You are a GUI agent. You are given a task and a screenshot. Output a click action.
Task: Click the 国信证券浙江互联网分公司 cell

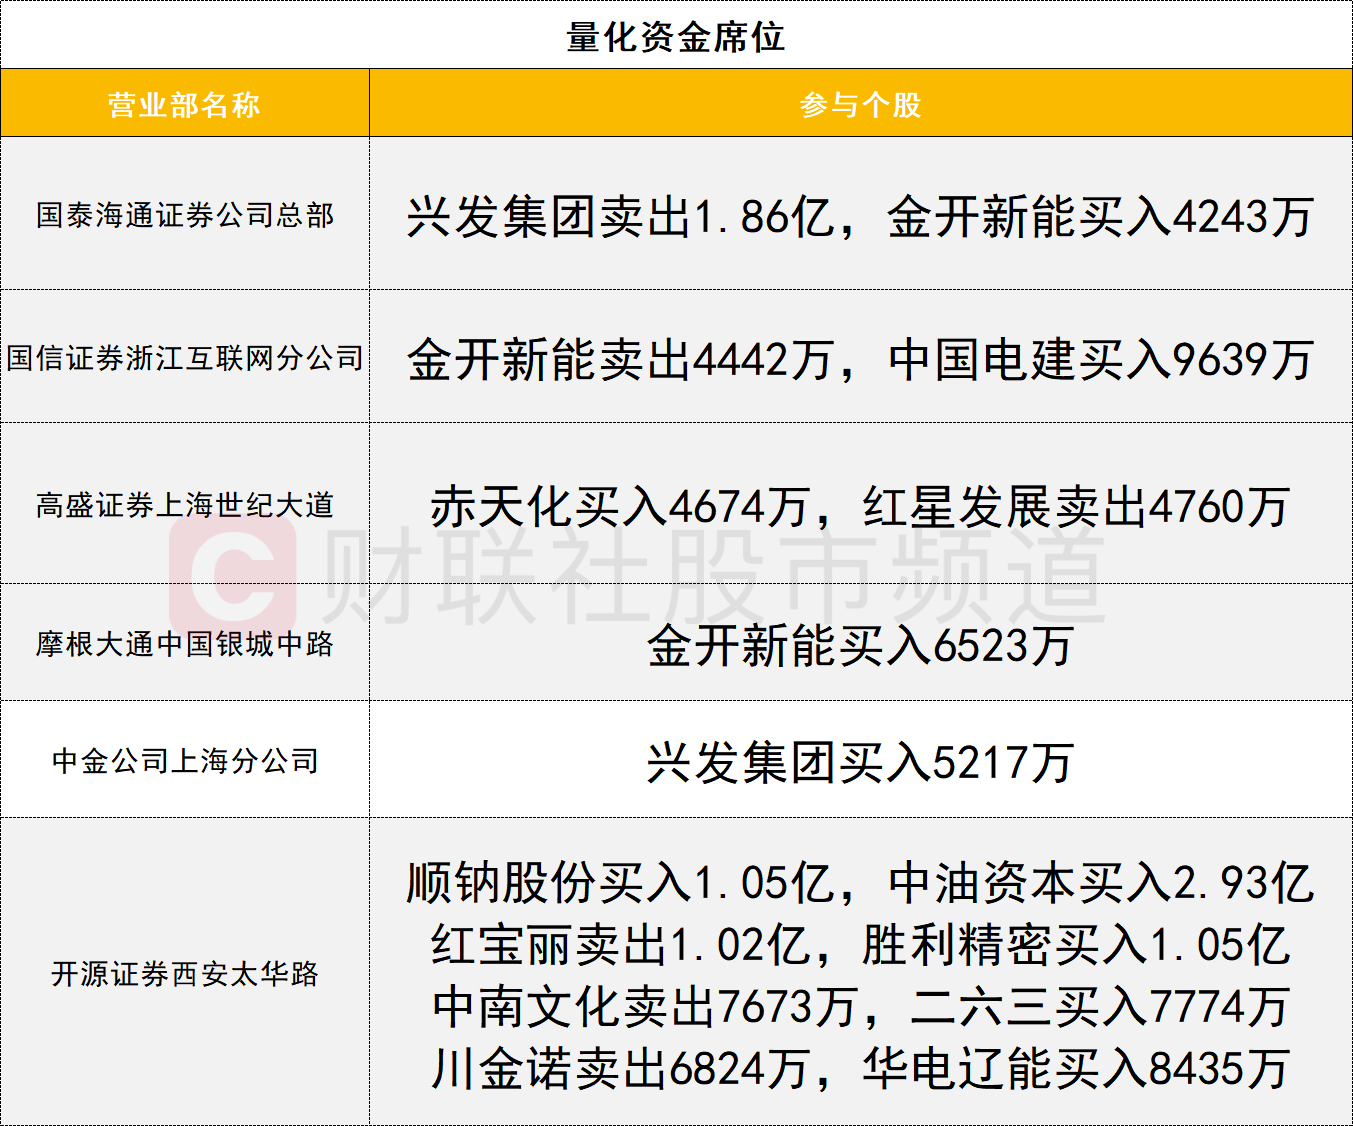click(x=185, y=358)
